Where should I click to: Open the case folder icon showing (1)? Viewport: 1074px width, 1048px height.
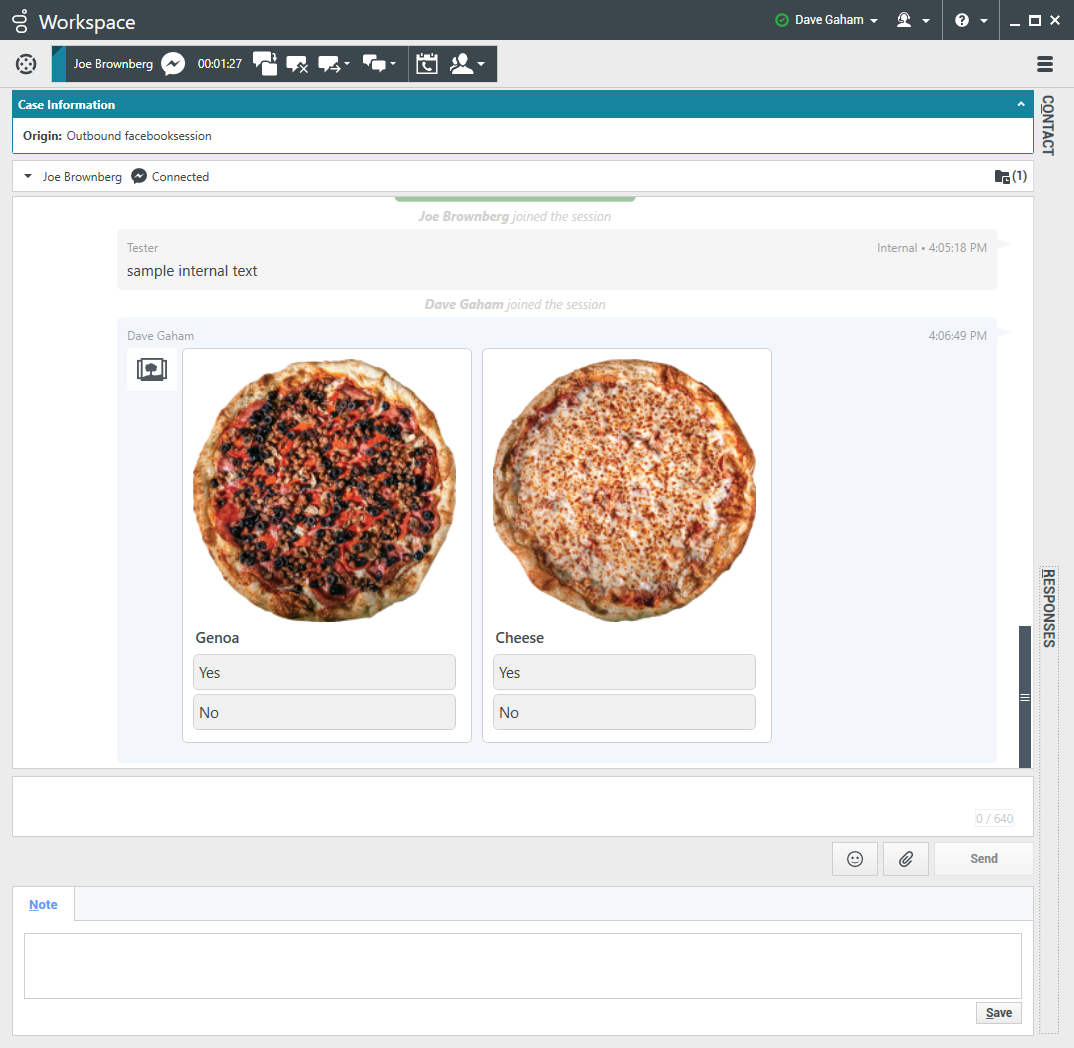click(x=1003, y=177)
